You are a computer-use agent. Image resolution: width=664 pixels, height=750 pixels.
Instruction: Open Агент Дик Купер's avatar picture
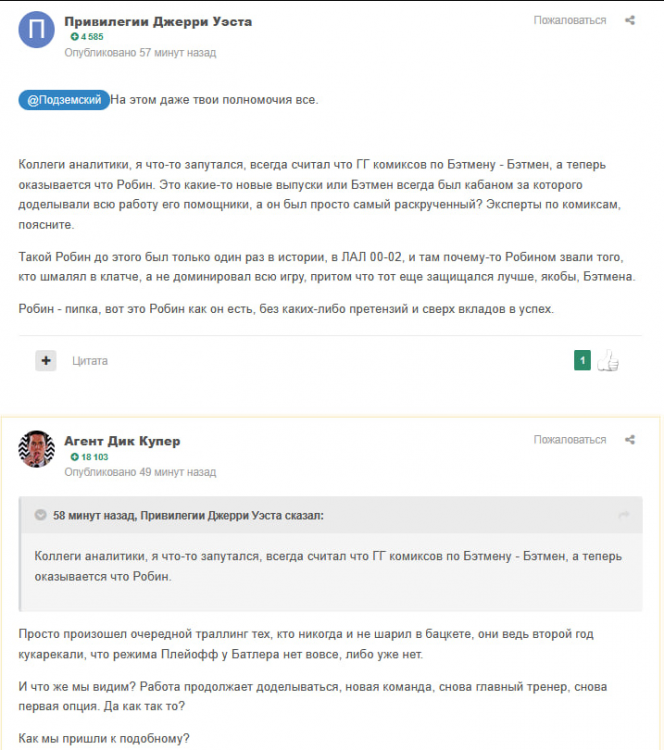click(x=37, y=449)
